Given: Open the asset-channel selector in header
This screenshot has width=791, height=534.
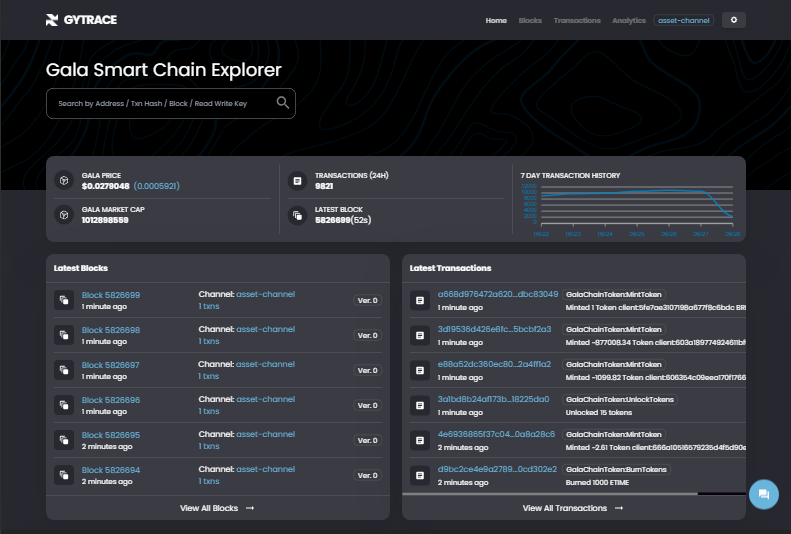Looking at the screenshot, I should [684, 20].
